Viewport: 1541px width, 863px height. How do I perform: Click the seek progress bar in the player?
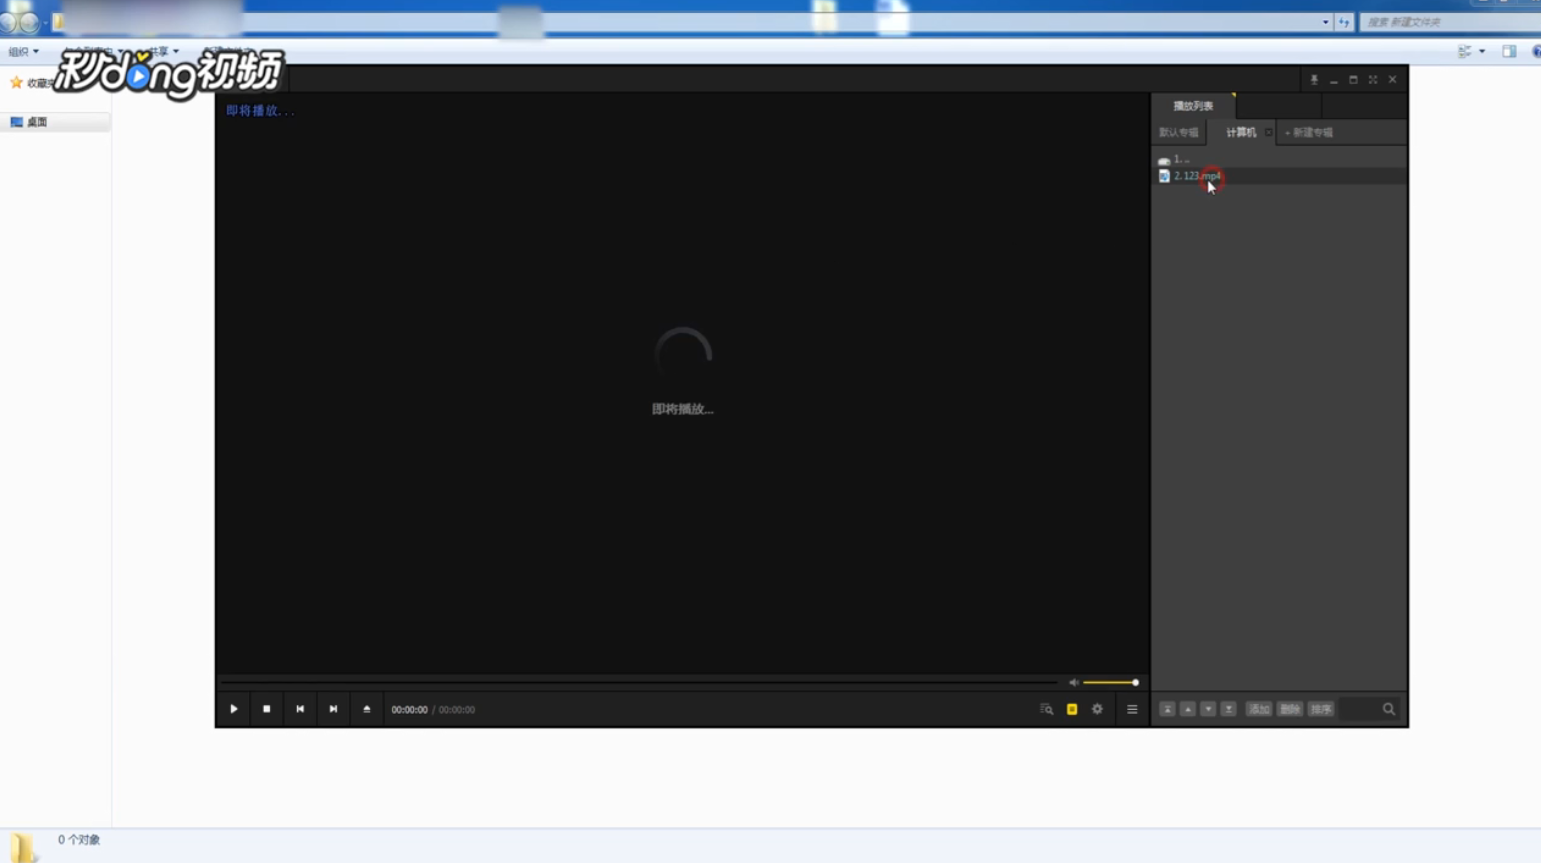(x=639, y=682)
